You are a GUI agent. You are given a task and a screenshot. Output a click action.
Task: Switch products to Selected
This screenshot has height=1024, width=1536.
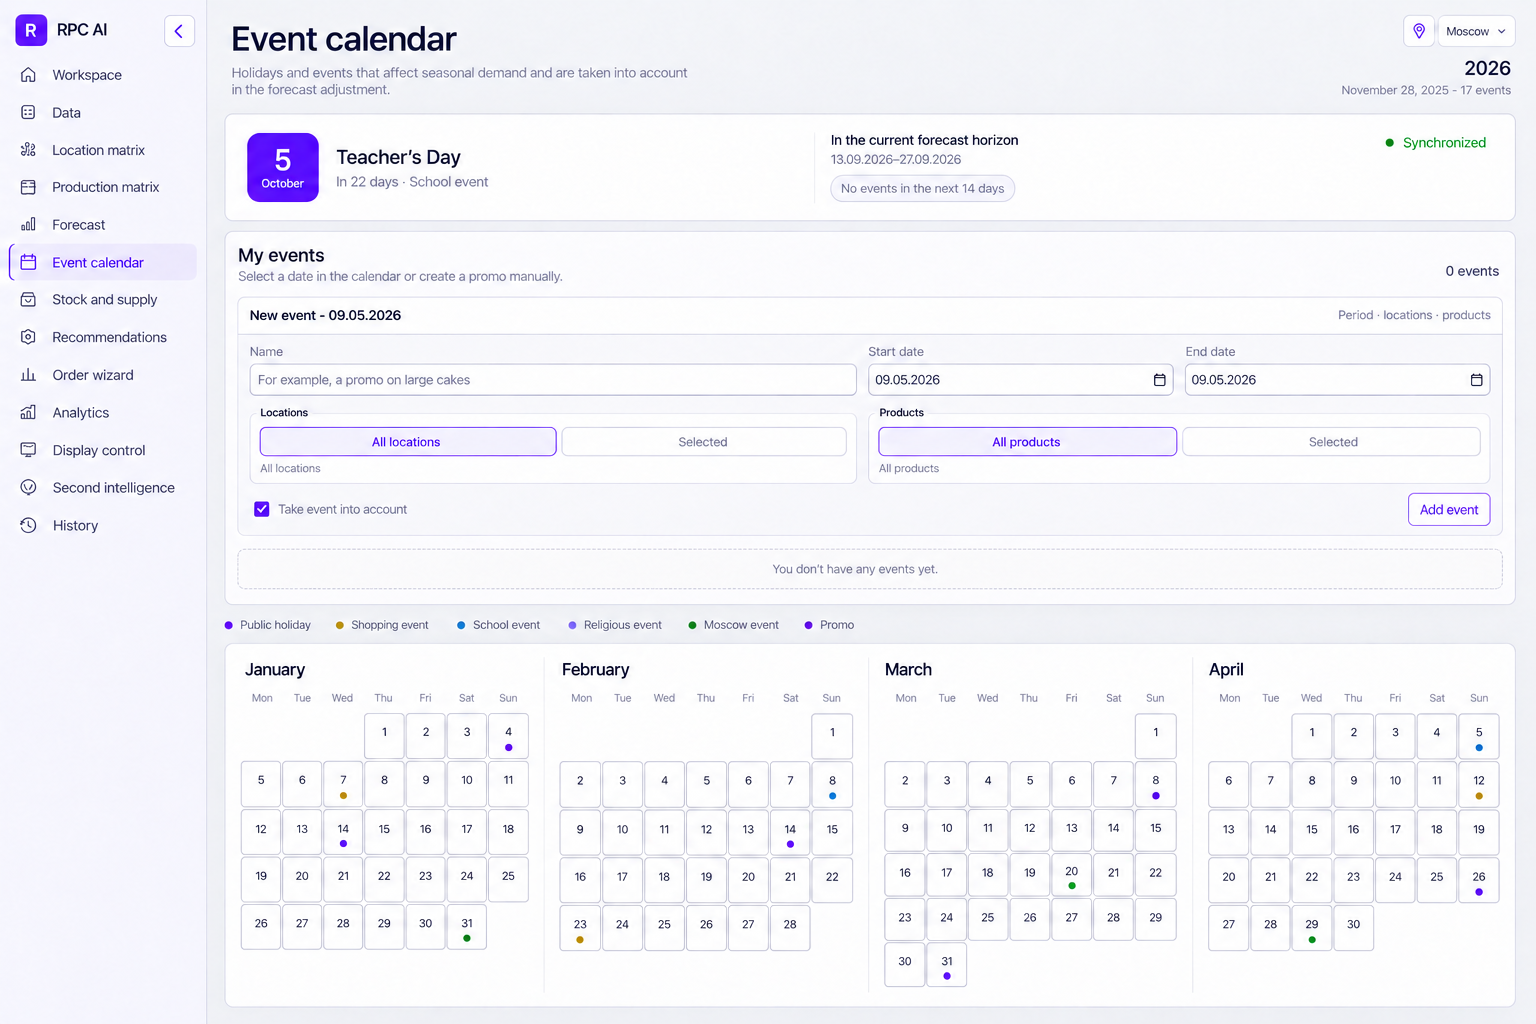(1332, 442)
